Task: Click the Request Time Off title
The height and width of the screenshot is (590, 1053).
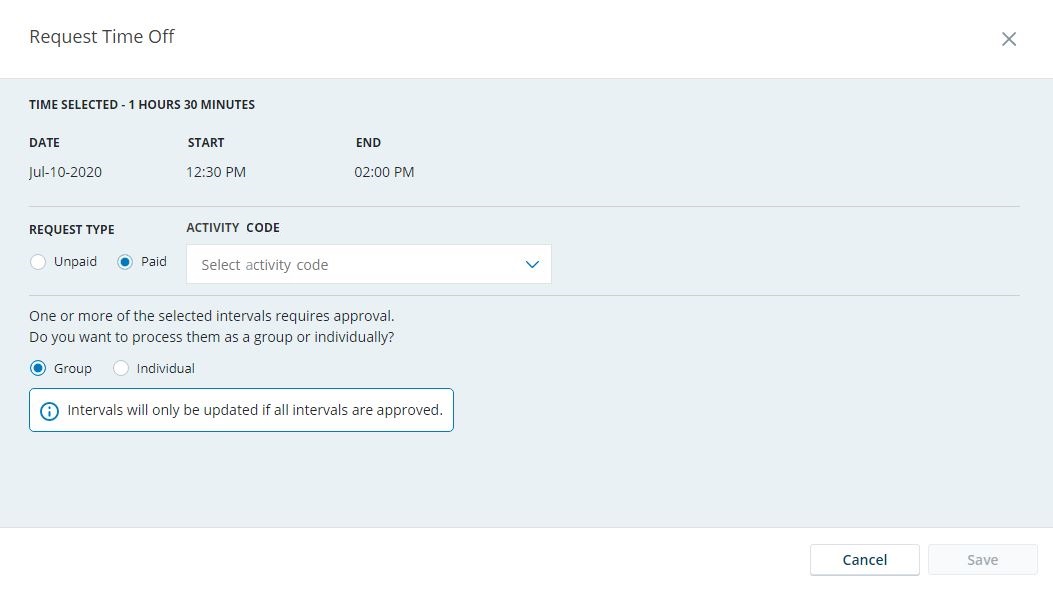Action: pyautogui.click(x=102, y=37)
